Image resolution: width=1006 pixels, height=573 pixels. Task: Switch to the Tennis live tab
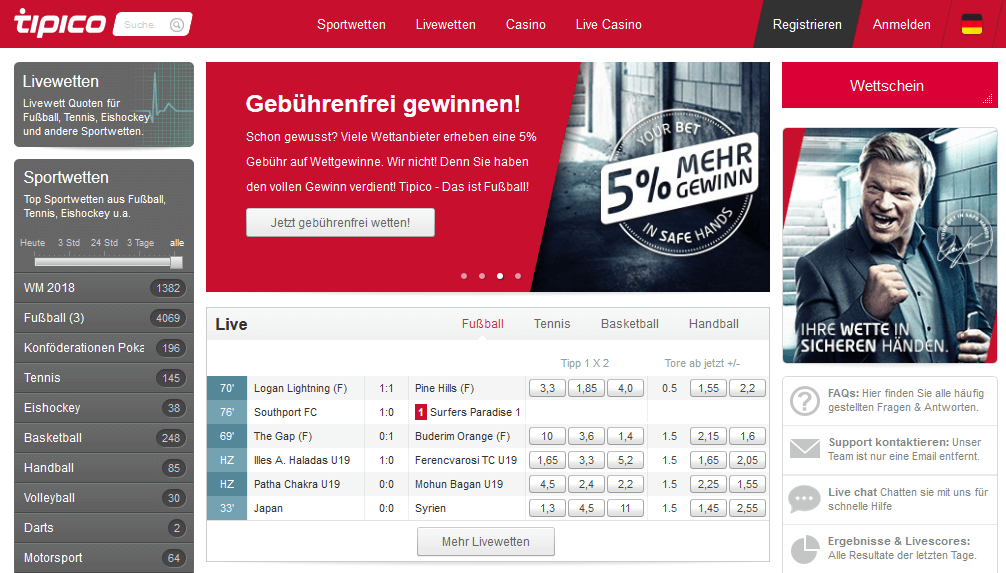pos(552,324)
